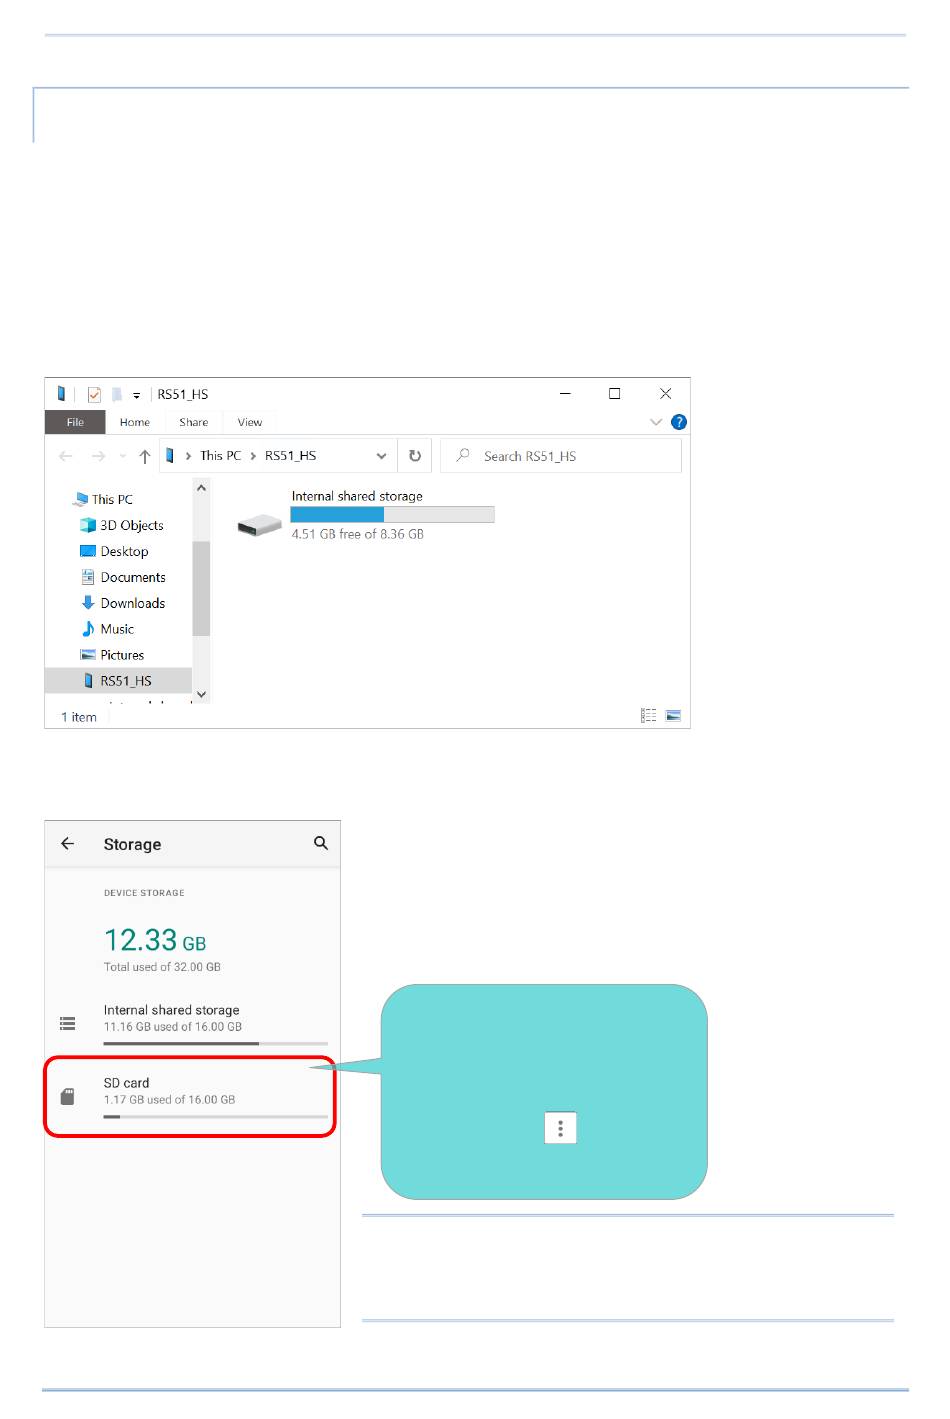Close the RS51_HS Explorer window
The width and height of the screenshot is (950, 1419).
(x=666, y=394)
